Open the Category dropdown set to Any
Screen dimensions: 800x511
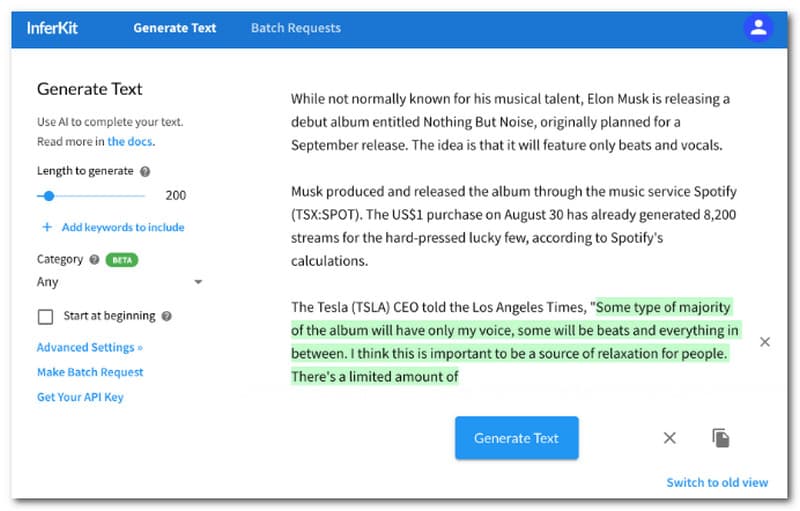click(x=119, y=282)
